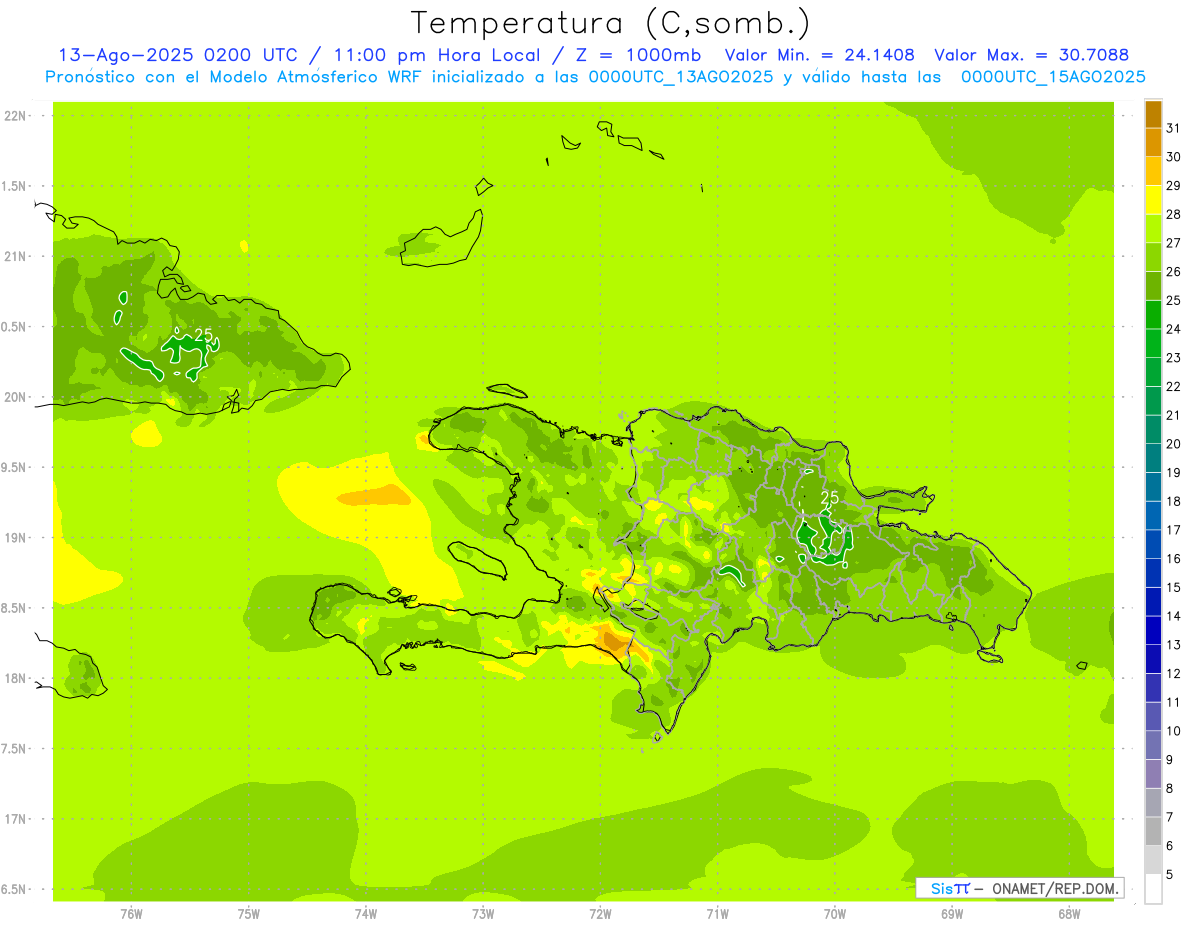Click the "72W" longitude axis label

click(600, 914)
